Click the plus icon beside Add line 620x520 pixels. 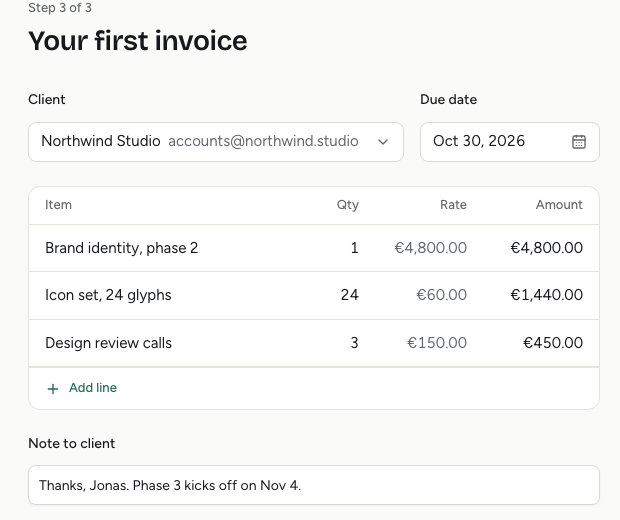[53, 389]
